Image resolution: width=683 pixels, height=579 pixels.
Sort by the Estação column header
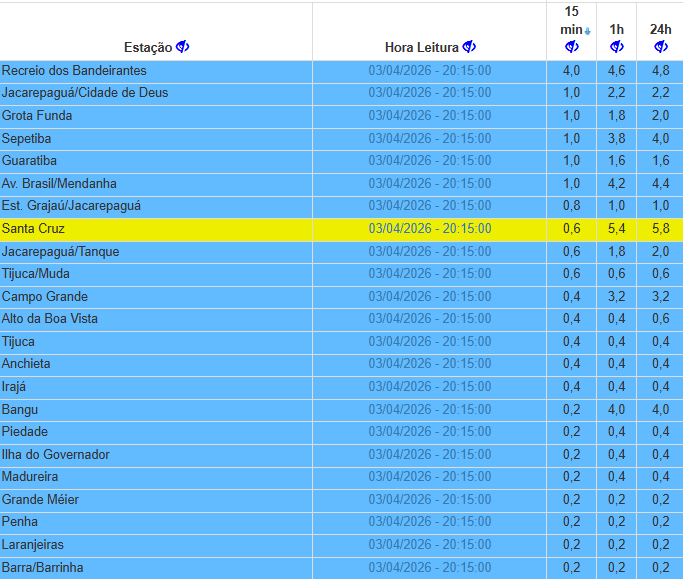[148, 47]
